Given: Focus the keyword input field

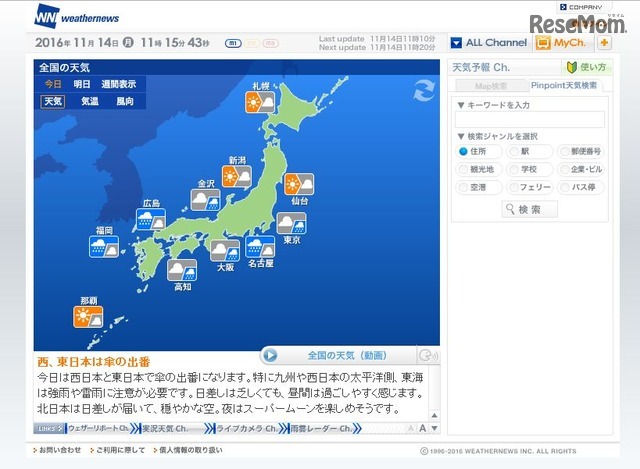Looking at the screenshot, I should tap(529, 120).
